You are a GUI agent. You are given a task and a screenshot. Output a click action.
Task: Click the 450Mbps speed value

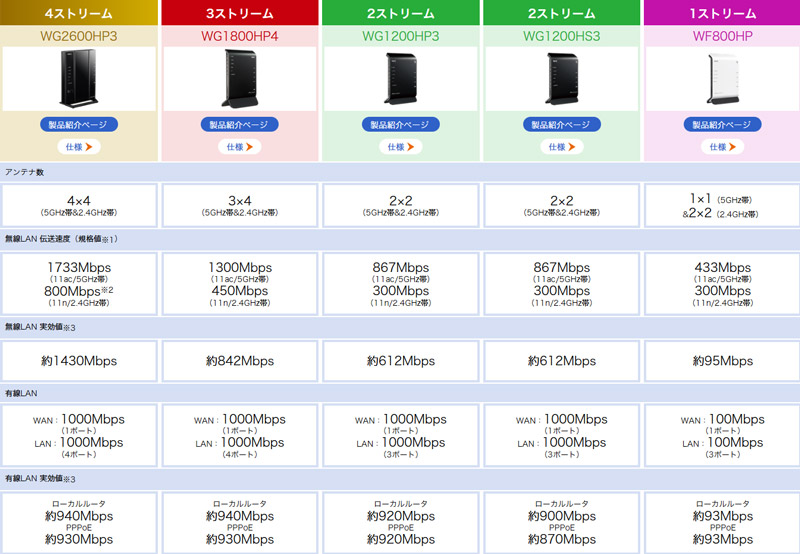[x=240, y=291]
